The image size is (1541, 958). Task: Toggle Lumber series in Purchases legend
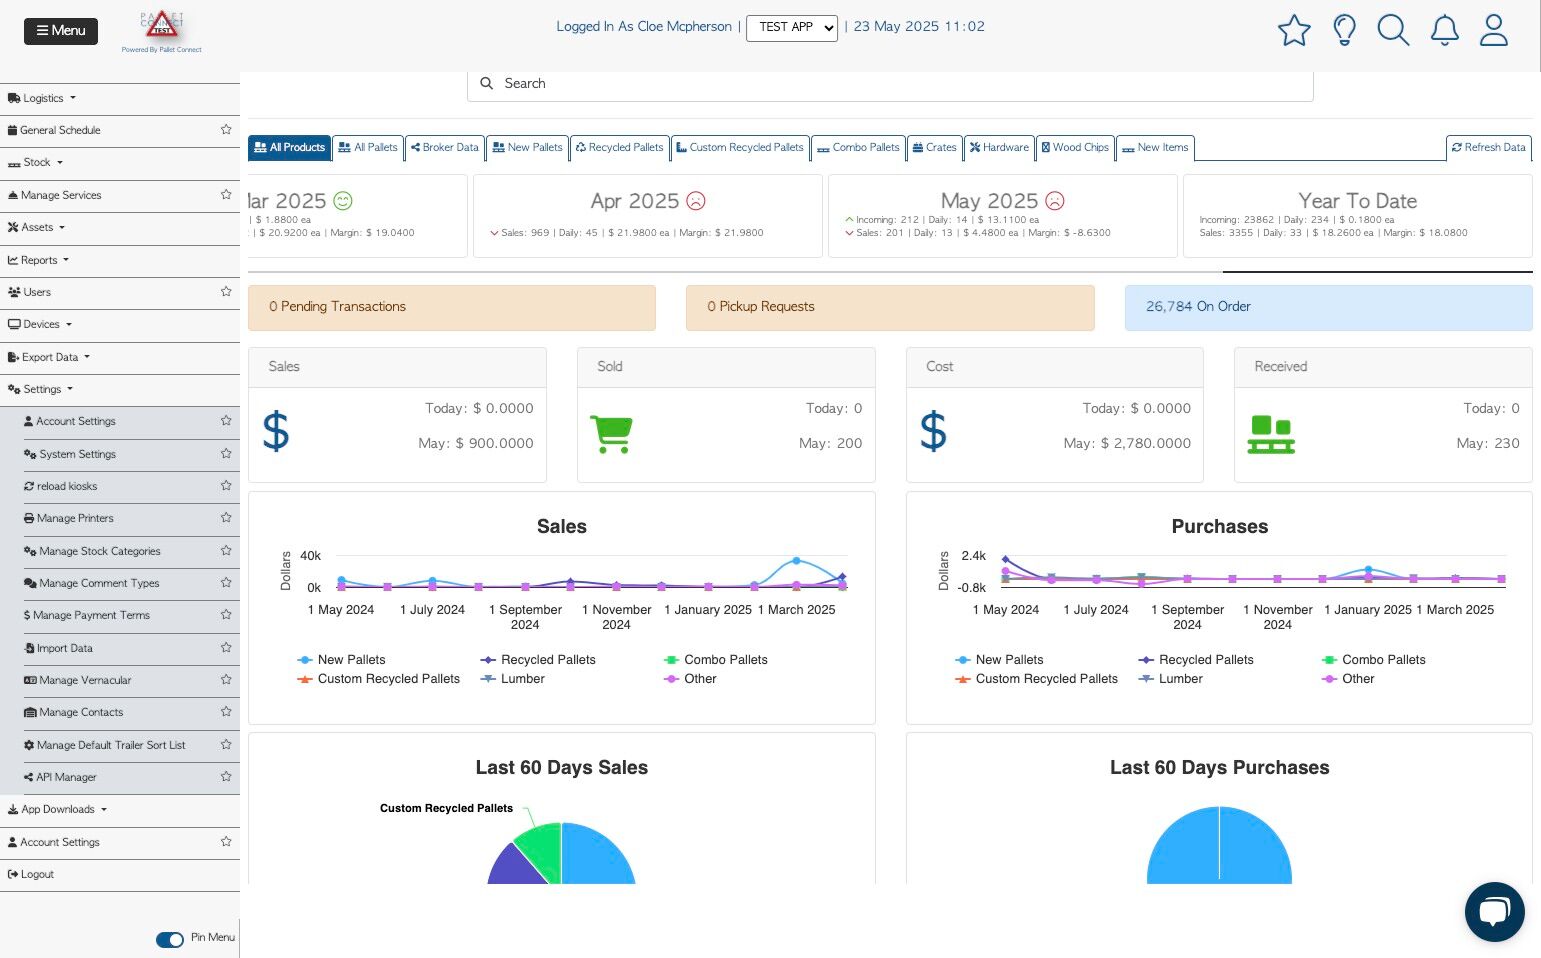pos(1171,679)
